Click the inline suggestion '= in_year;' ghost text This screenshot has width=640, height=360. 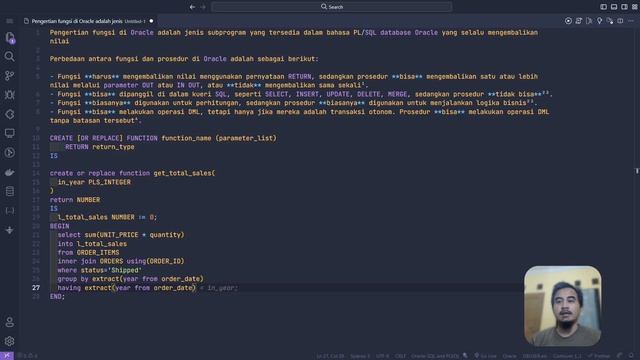point(218,288)
